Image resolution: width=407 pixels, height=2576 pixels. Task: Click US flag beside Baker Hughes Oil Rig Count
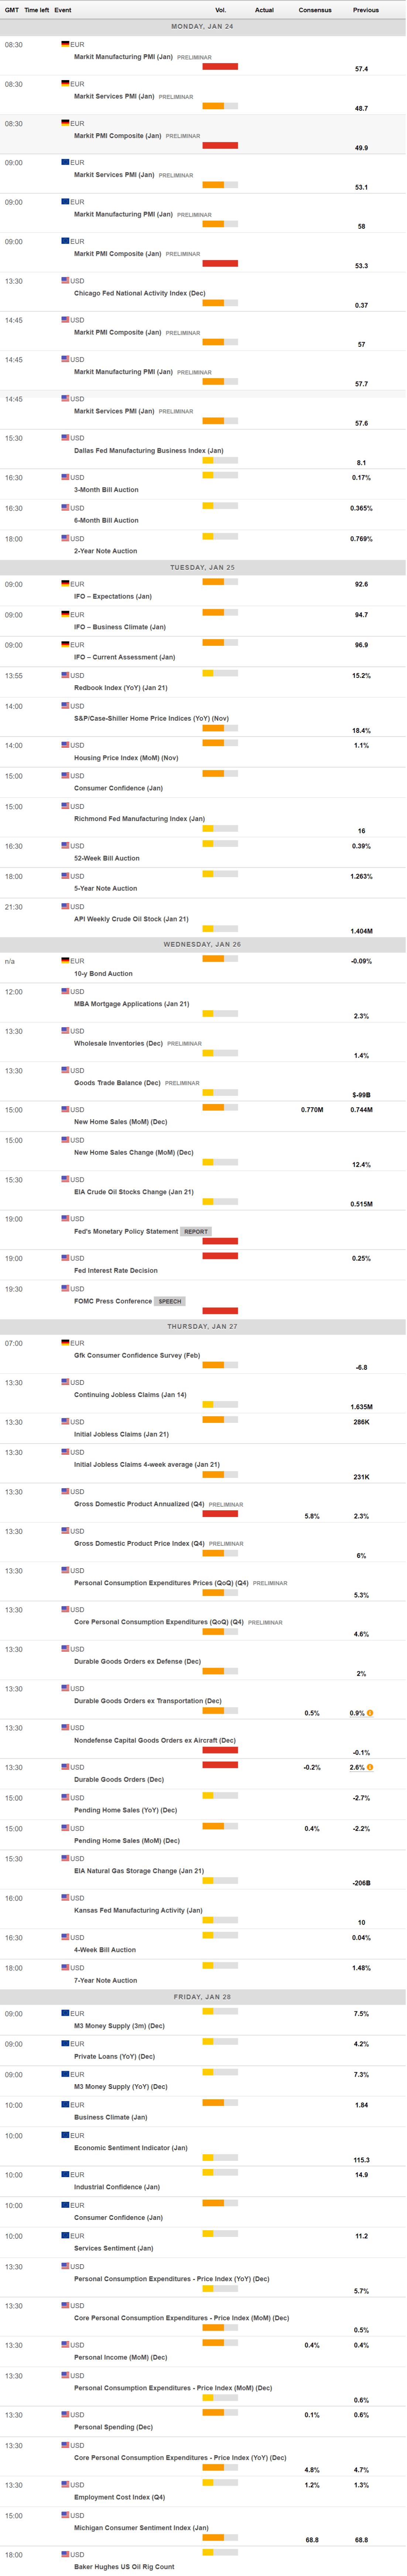(x=65, y=2554)
